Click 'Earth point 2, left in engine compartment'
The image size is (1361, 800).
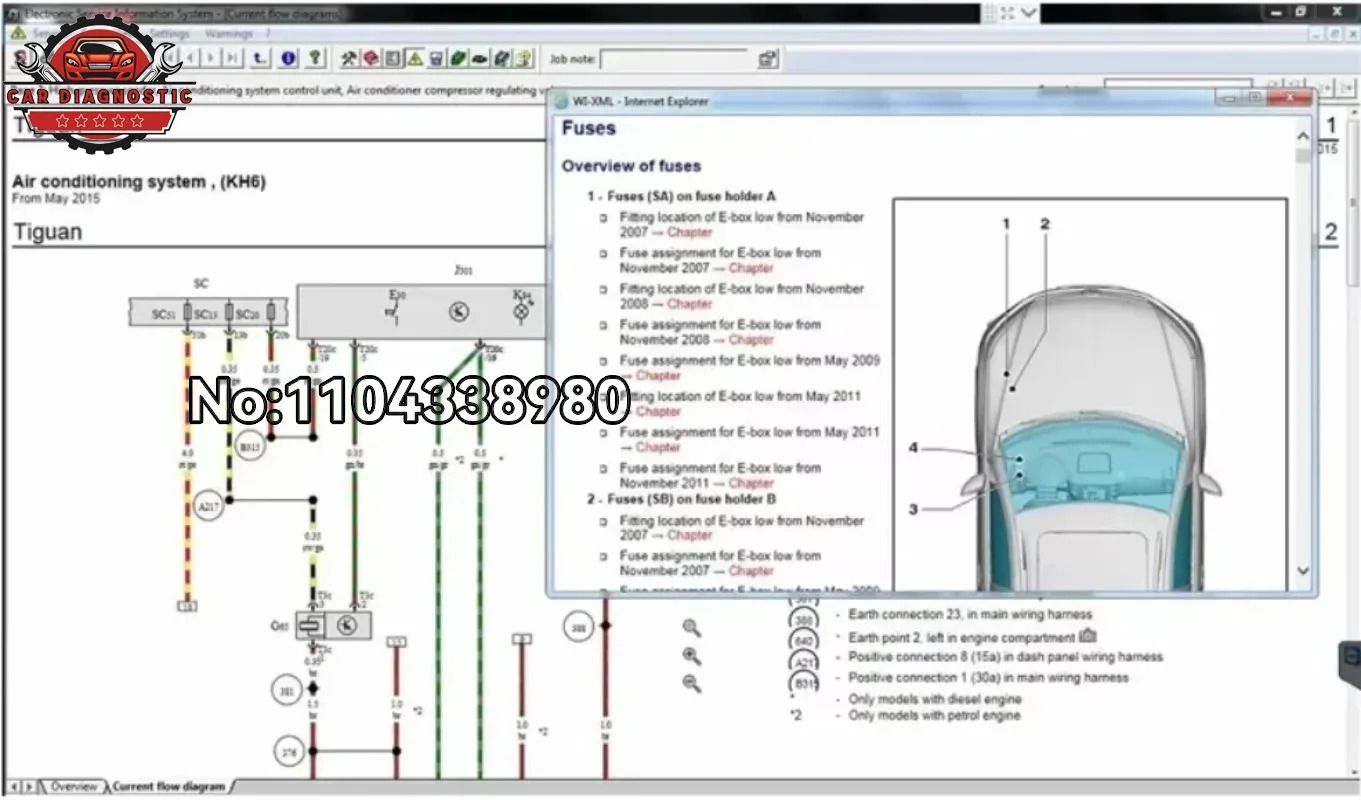(961, 637)
